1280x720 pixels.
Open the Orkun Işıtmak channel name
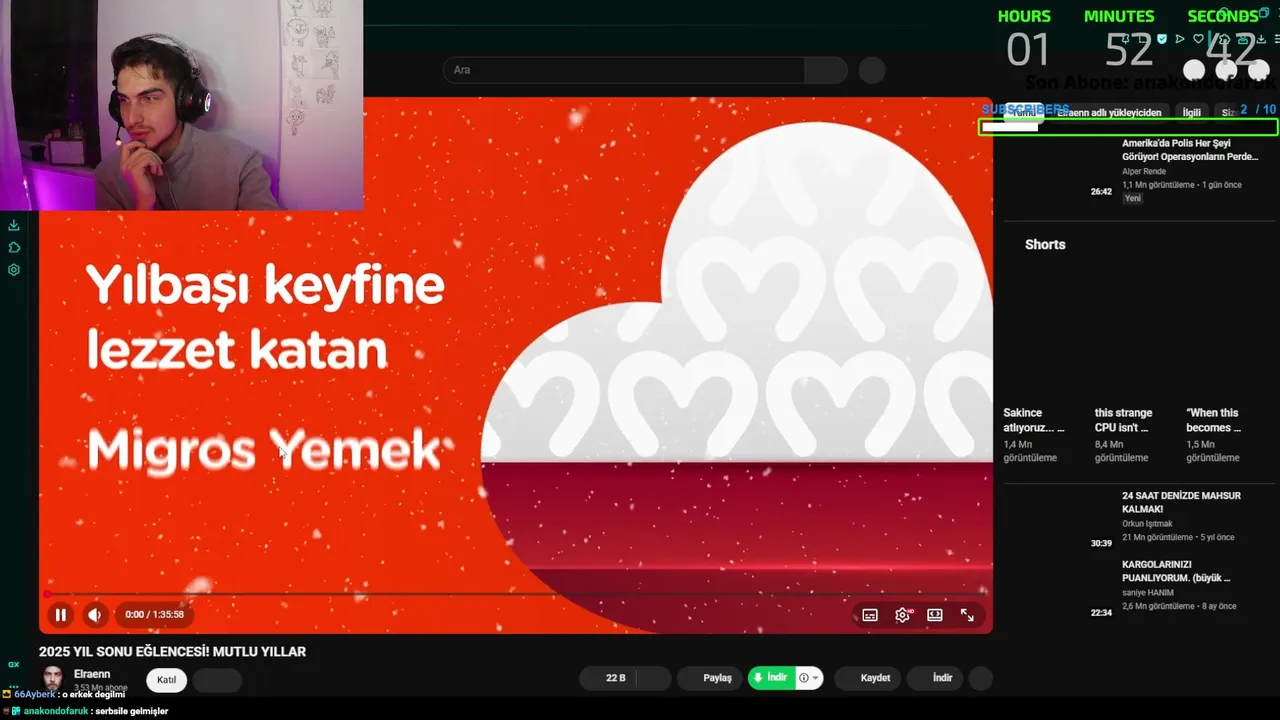(1147, 524)
